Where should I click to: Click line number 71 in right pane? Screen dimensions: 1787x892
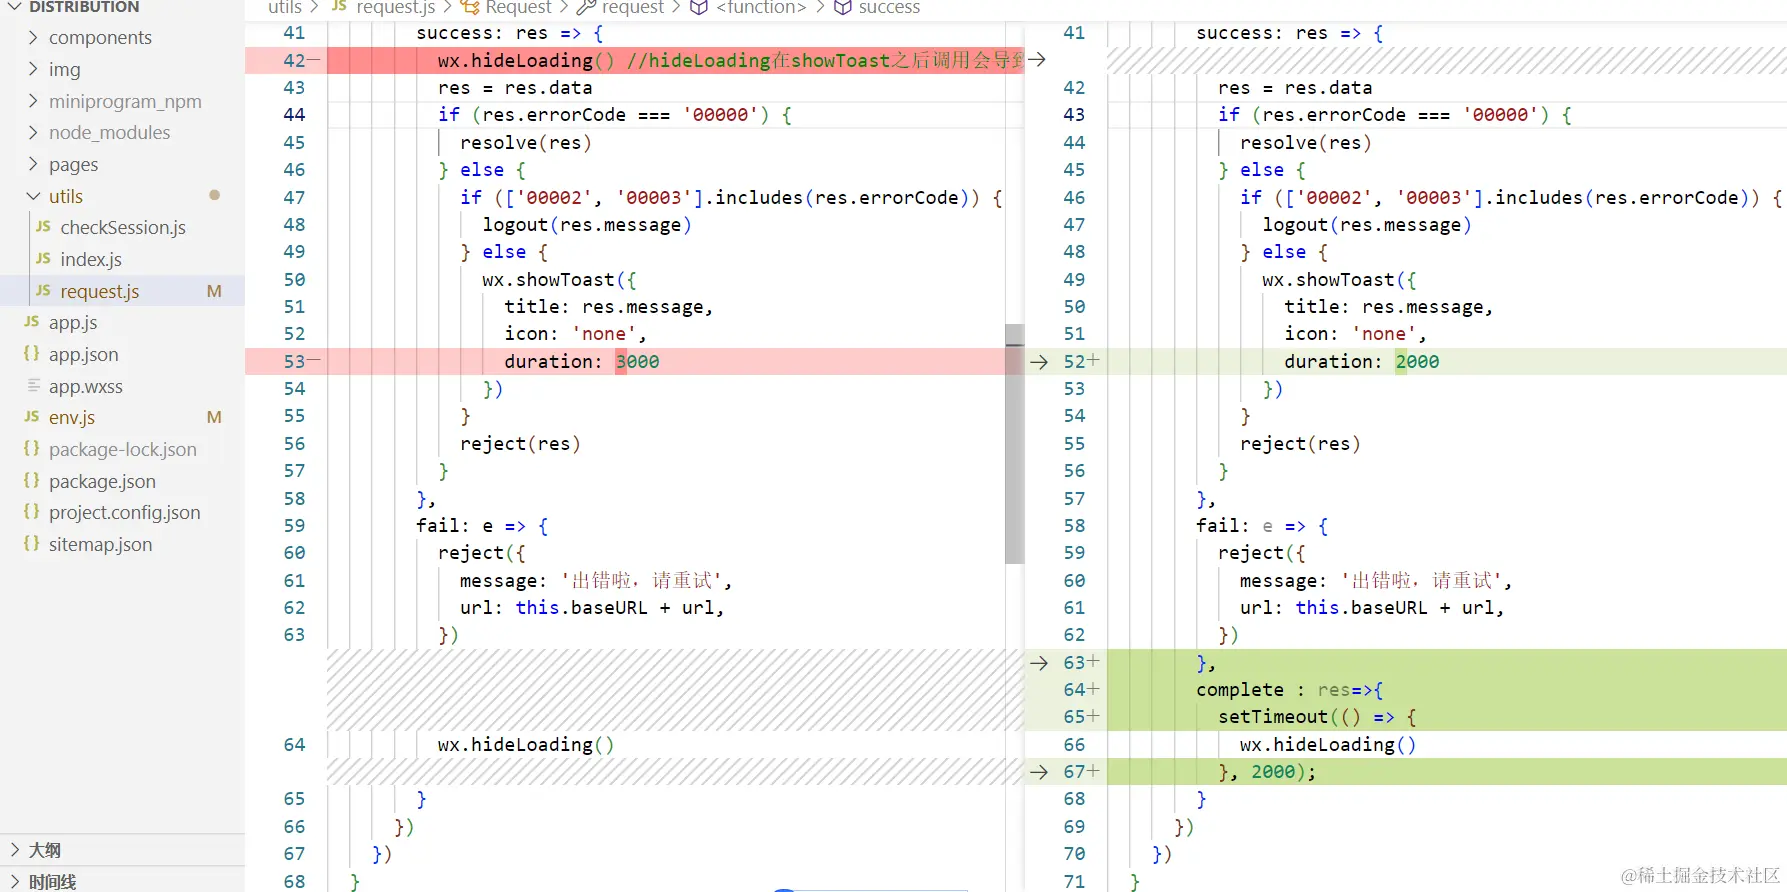pos(1074,881)
